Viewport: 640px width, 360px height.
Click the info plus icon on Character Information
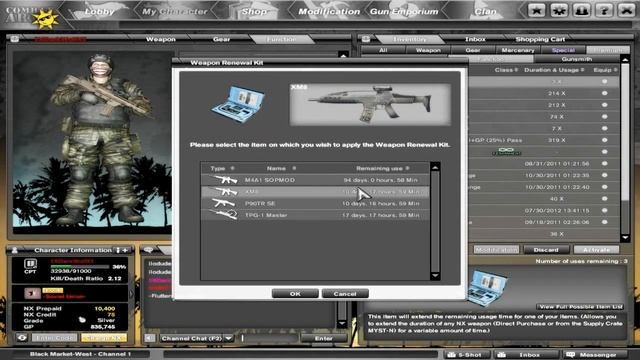tap(122, 250)
